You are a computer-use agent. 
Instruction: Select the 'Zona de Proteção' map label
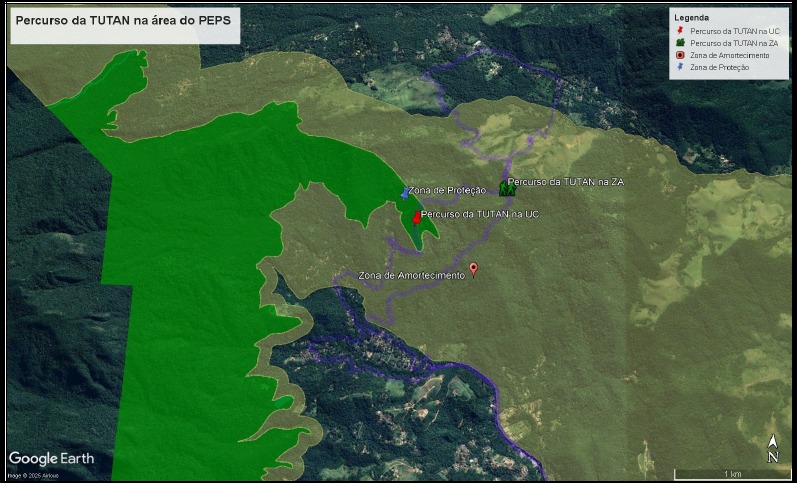click(x=447, y=190)
